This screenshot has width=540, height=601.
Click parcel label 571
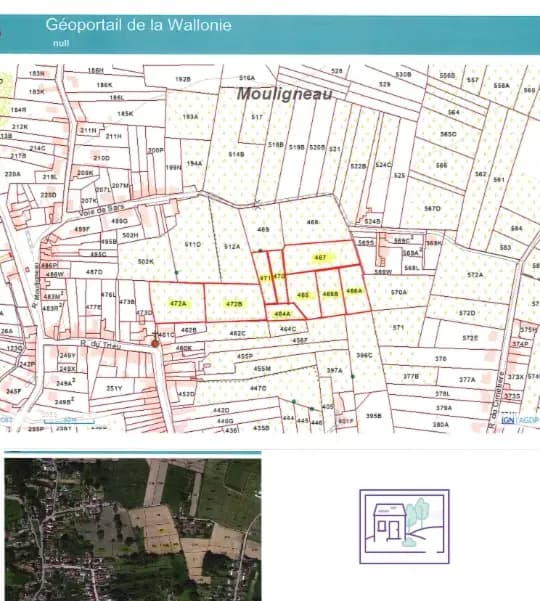[x=398, y=327]
